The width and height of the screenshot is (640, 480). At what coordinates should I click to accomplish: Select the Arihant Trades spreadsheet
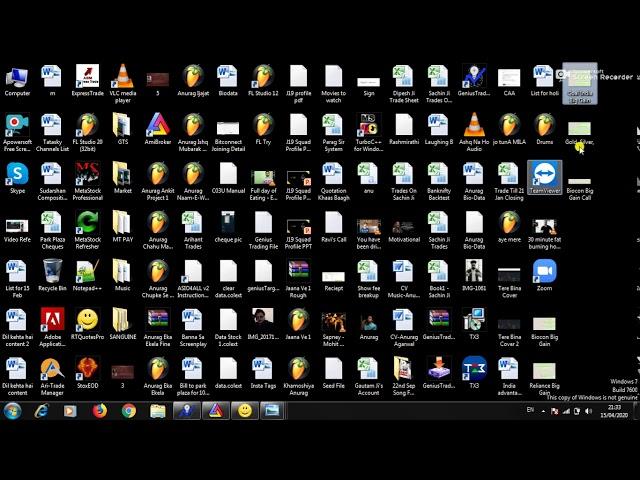(193, 230)
